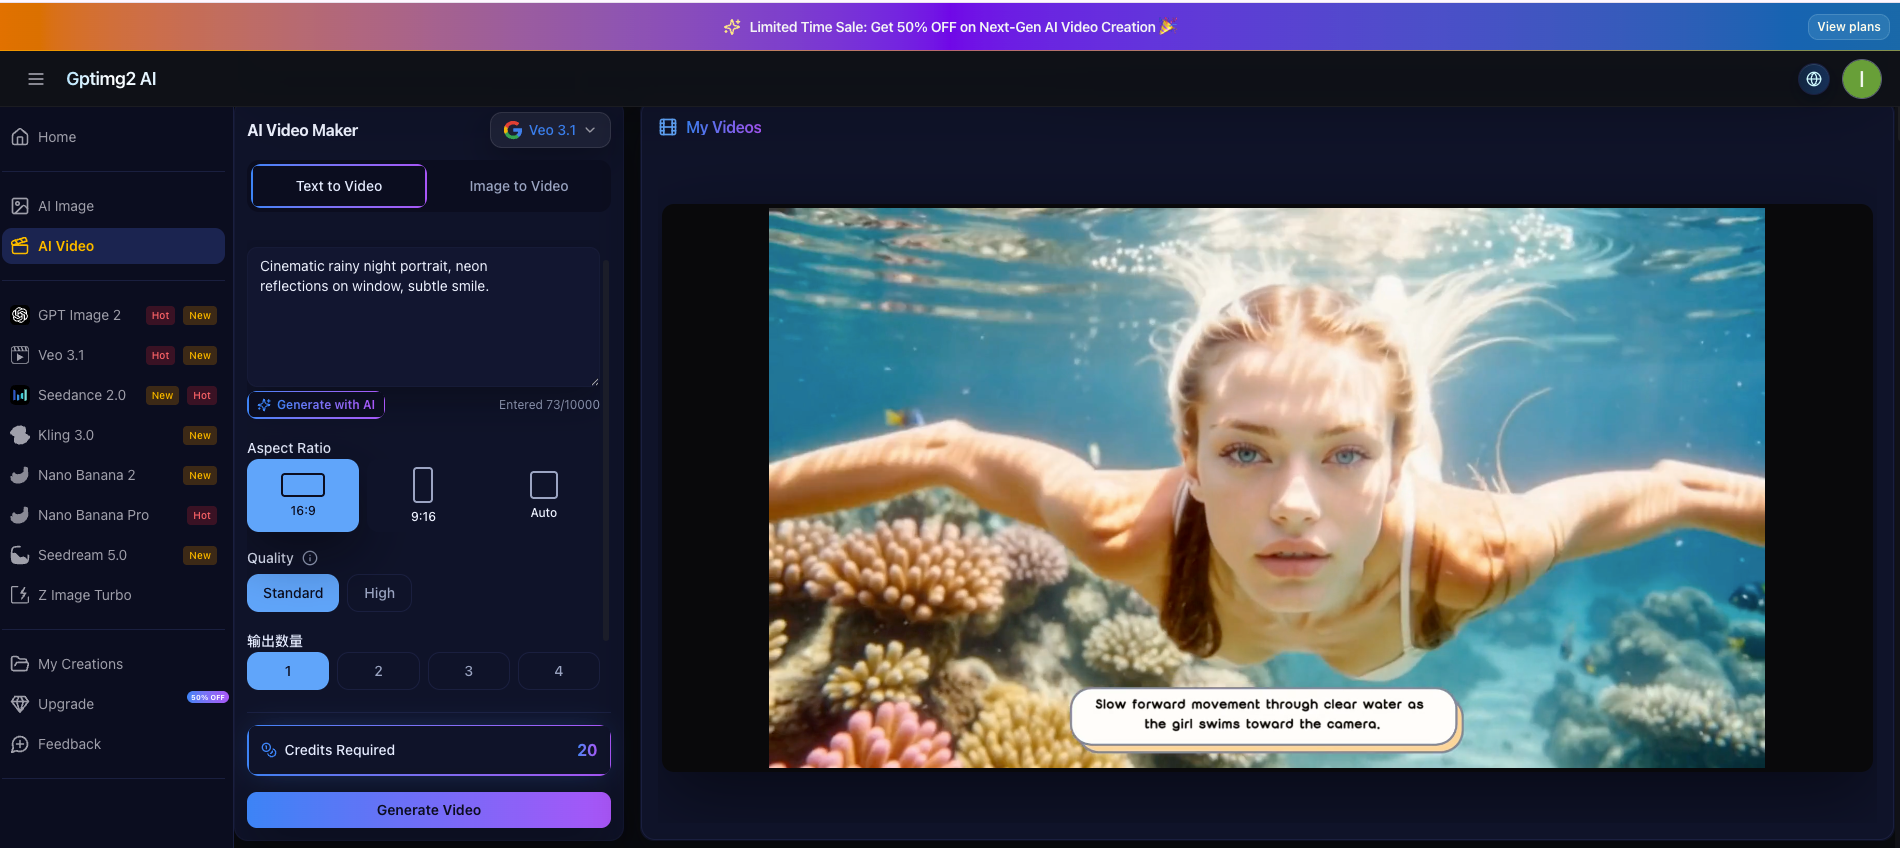Click the Home house icon
The width and height of the screenshot is (1900, 848).
coord(20,137)
